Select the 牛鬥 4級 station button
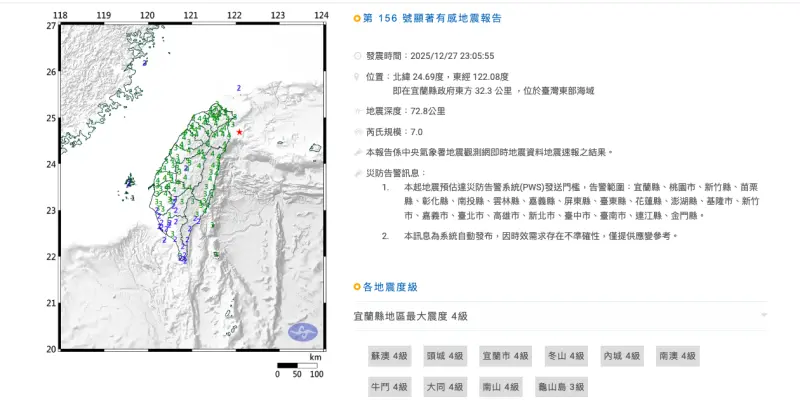The height and width of the screenshot is (411, 800). [x=389, y=386]
